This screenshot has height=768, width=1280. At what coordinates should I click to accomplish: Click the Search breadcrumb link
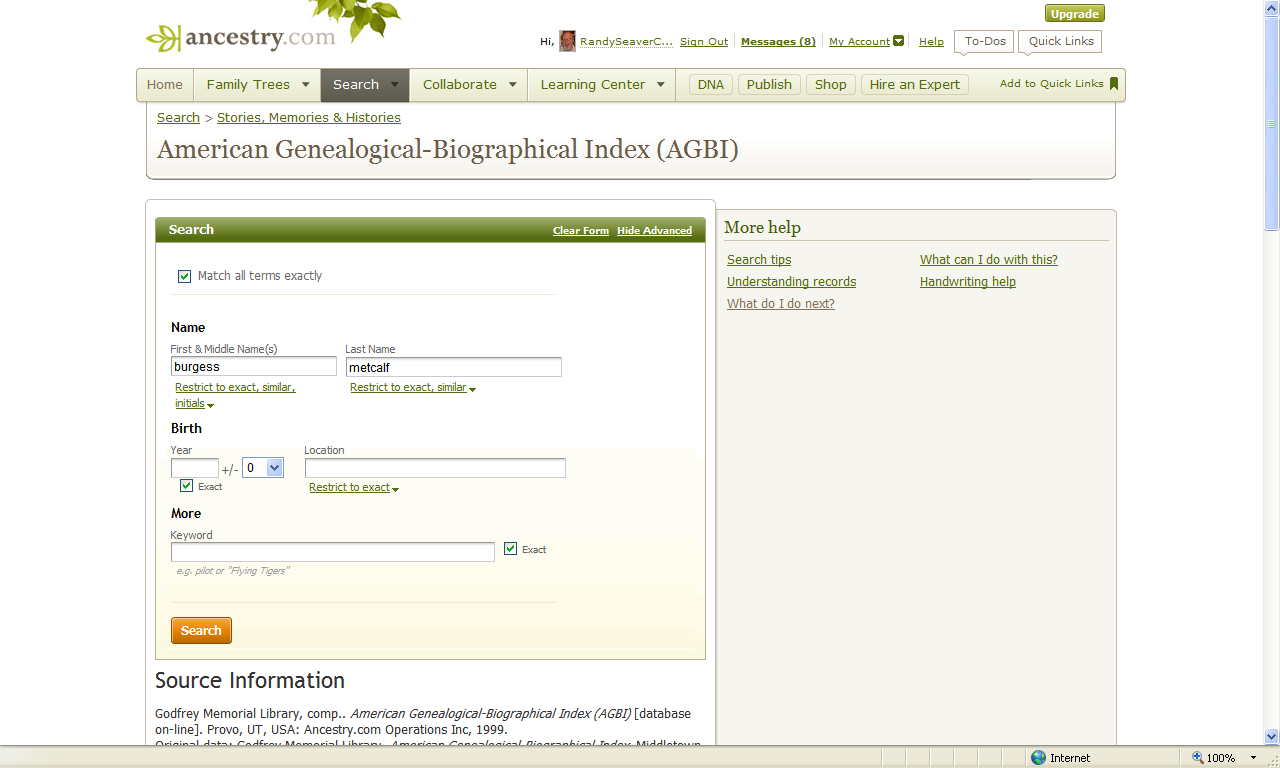[178, 118]
